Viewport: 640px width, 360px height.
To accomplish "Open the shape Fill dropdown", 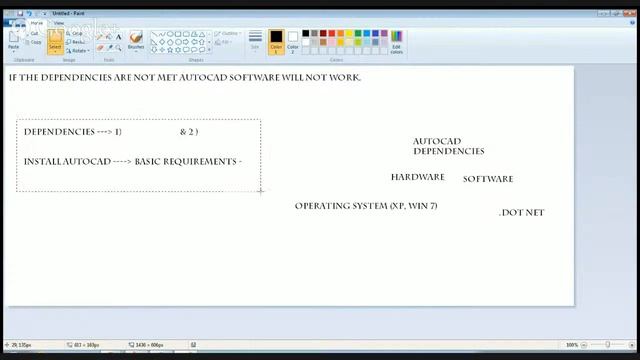I will point(224,42).
